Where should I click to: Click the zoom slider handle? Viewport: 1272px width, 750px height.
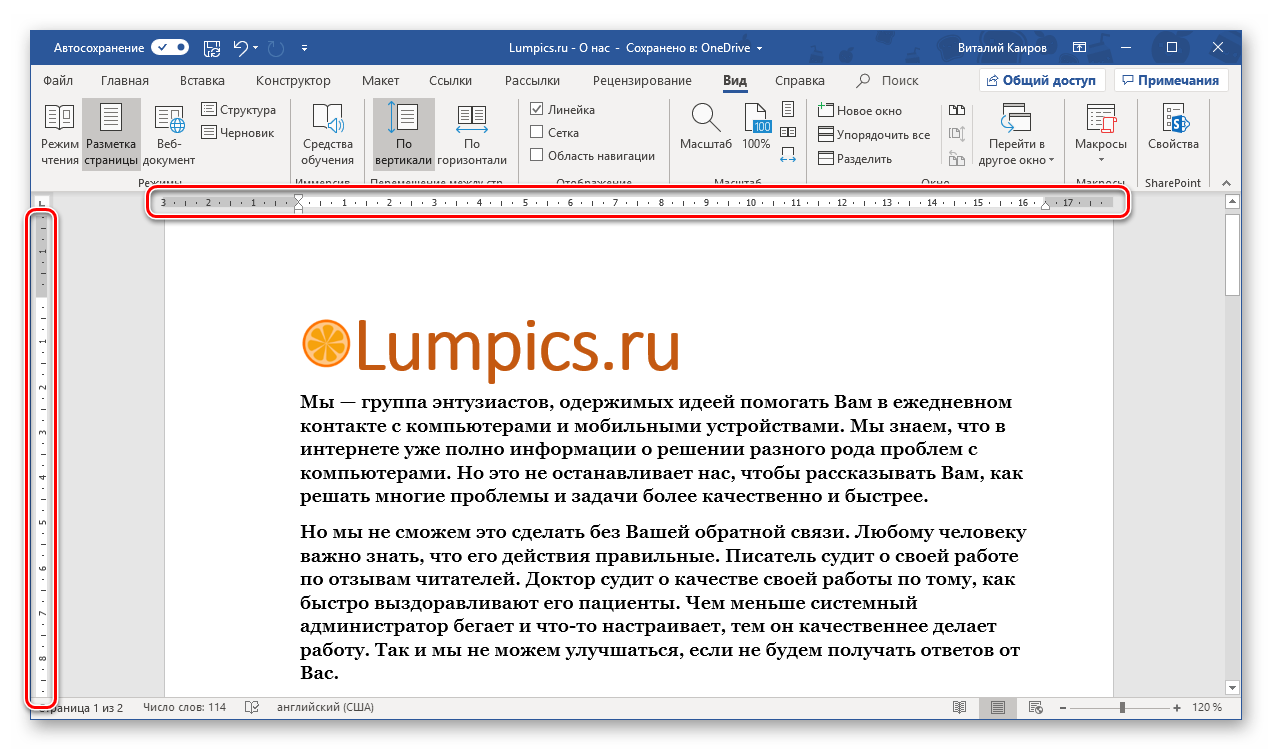click(x=1123, y=707)
